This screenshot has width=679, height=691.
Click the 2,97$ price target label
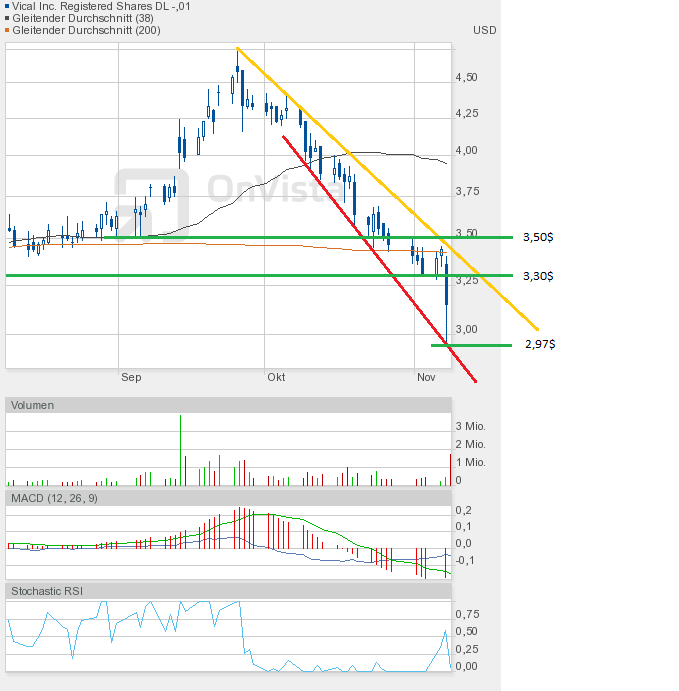click(539, 345)
